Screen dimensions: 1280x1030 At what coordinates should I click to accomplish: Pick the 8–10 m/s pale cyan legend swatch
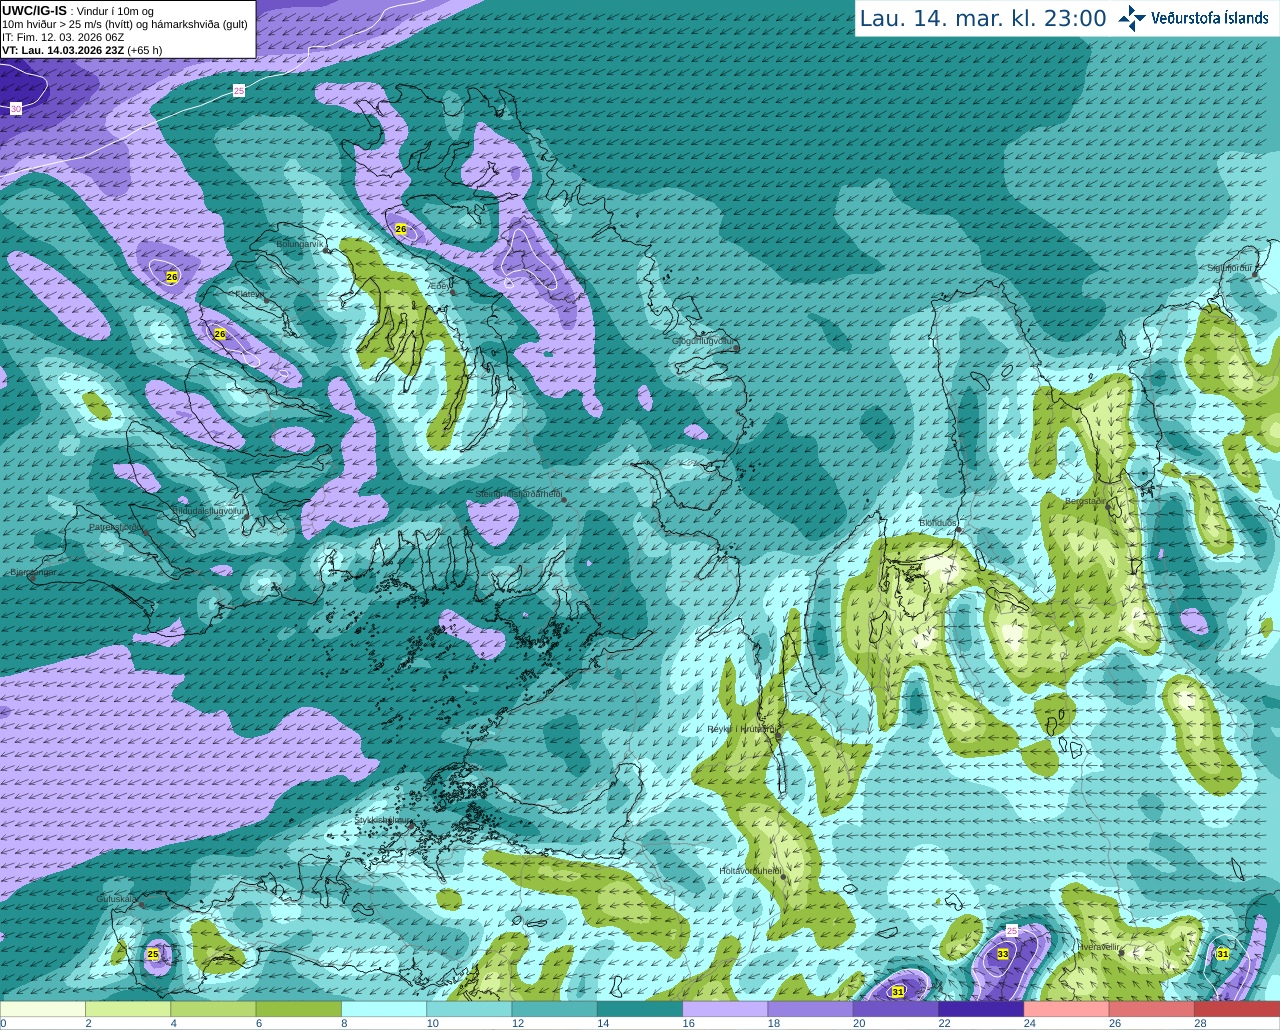[384, 1009]
